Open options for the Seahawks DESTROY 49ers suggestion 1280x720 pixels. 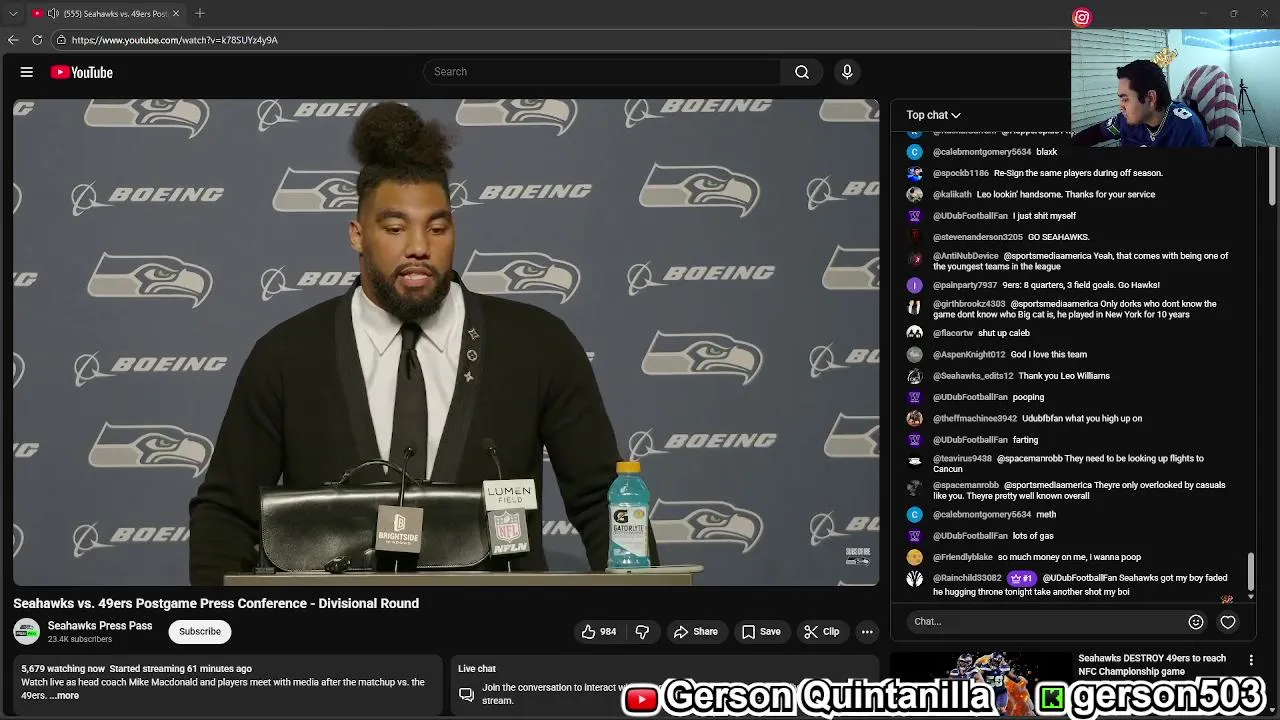coord(1251,660)
